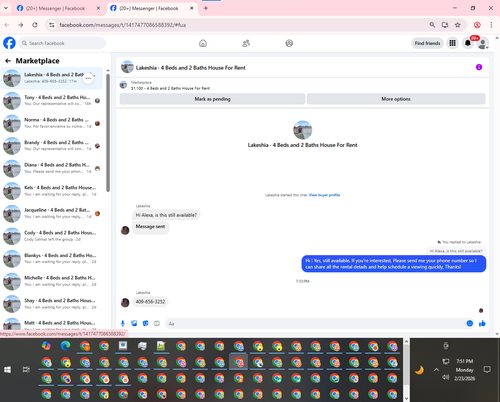This screenshot has width=500, height=402.
Task: Click the More options button
Action: click(396, 99)
